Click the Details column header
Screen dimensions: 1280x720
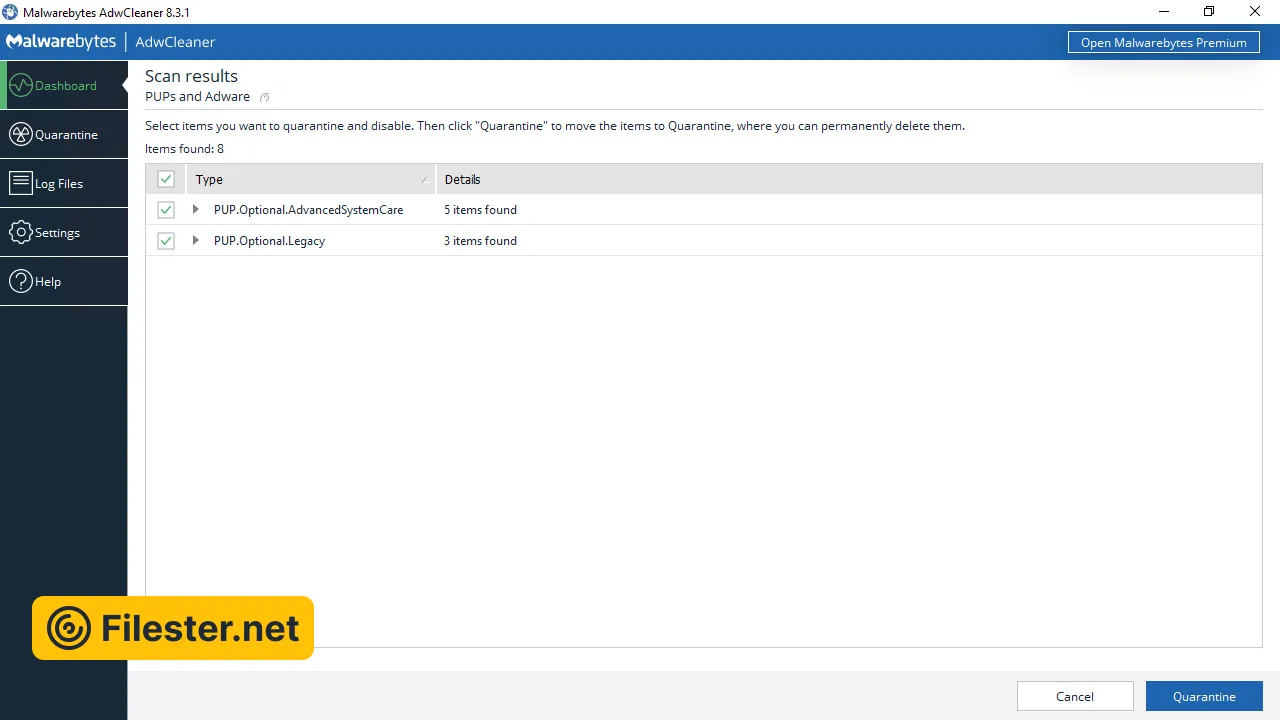click(463, 179)
